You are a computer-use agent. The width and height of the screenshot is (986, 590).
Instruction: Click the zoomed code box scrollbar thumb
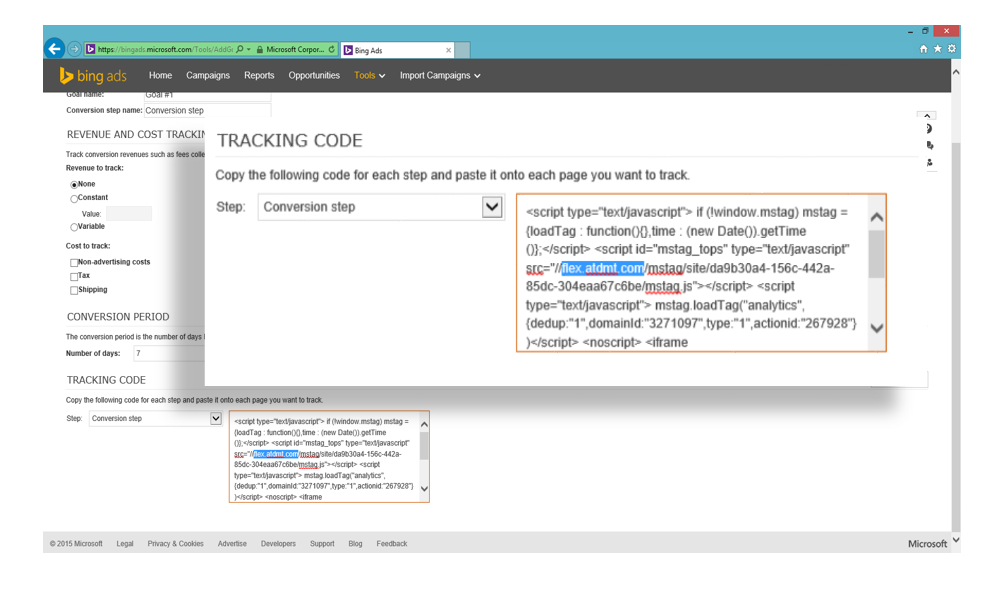click(x=877, y=253)
